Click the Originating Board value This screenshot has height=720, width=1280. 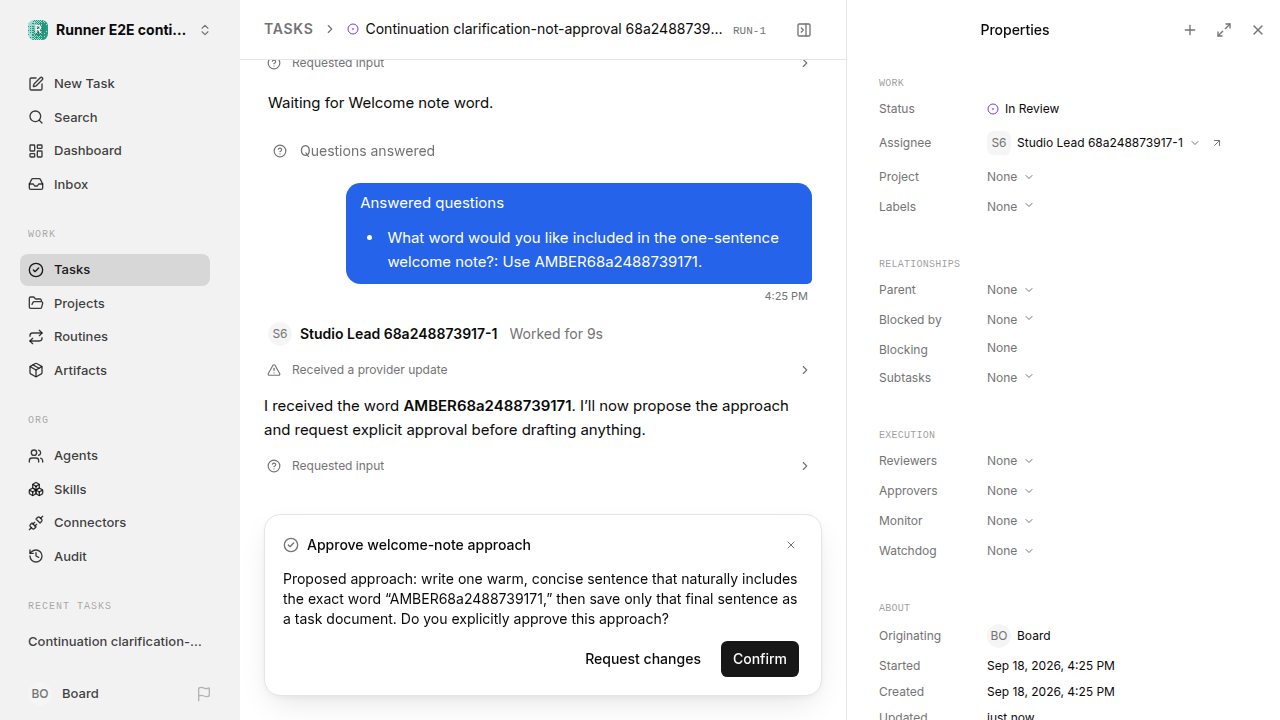pos(1020,636)
